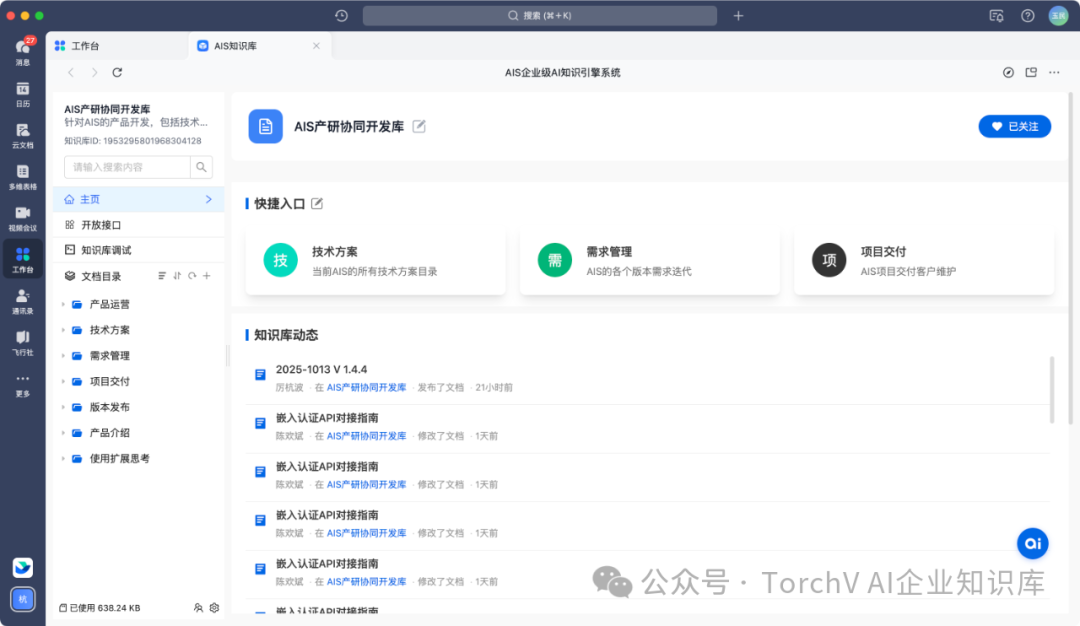Screen dimensions: 1080x626
Task: Open 多维表格 in the left sidebar
Action: coord(23,177)
